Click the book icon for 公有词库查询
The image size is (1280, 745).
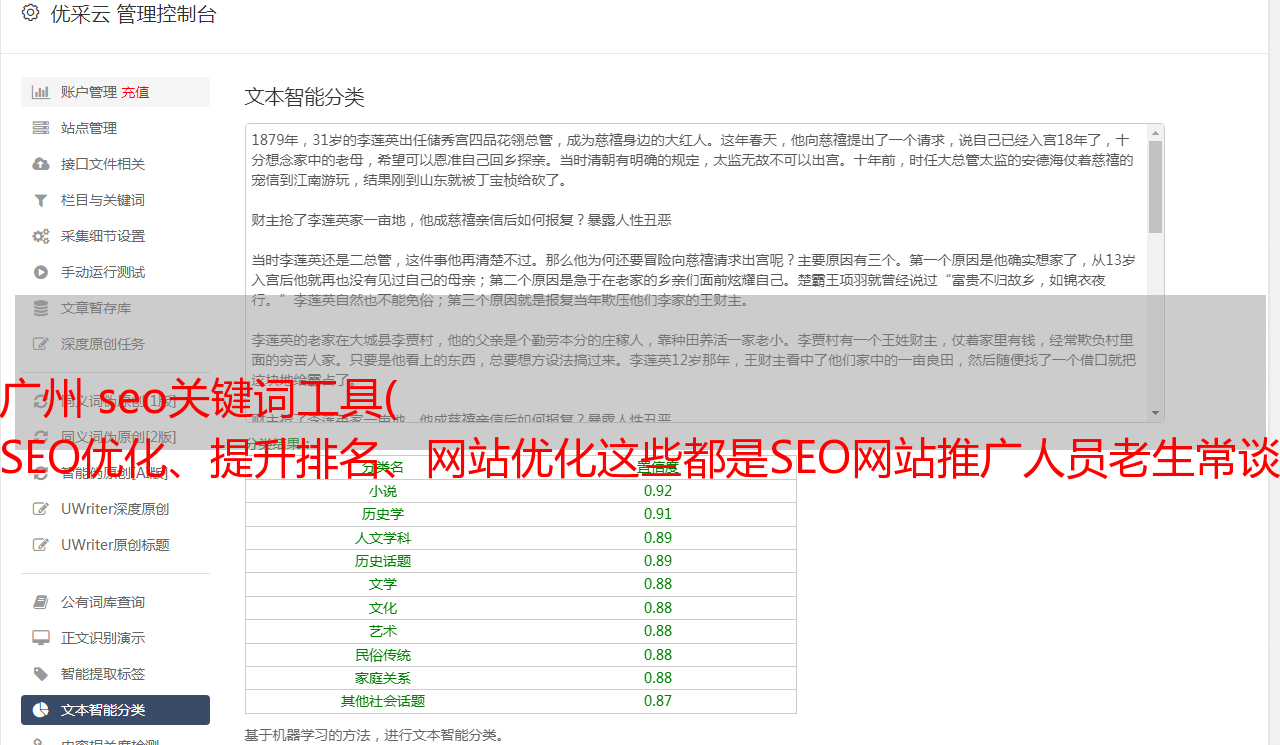coord(41,602)
